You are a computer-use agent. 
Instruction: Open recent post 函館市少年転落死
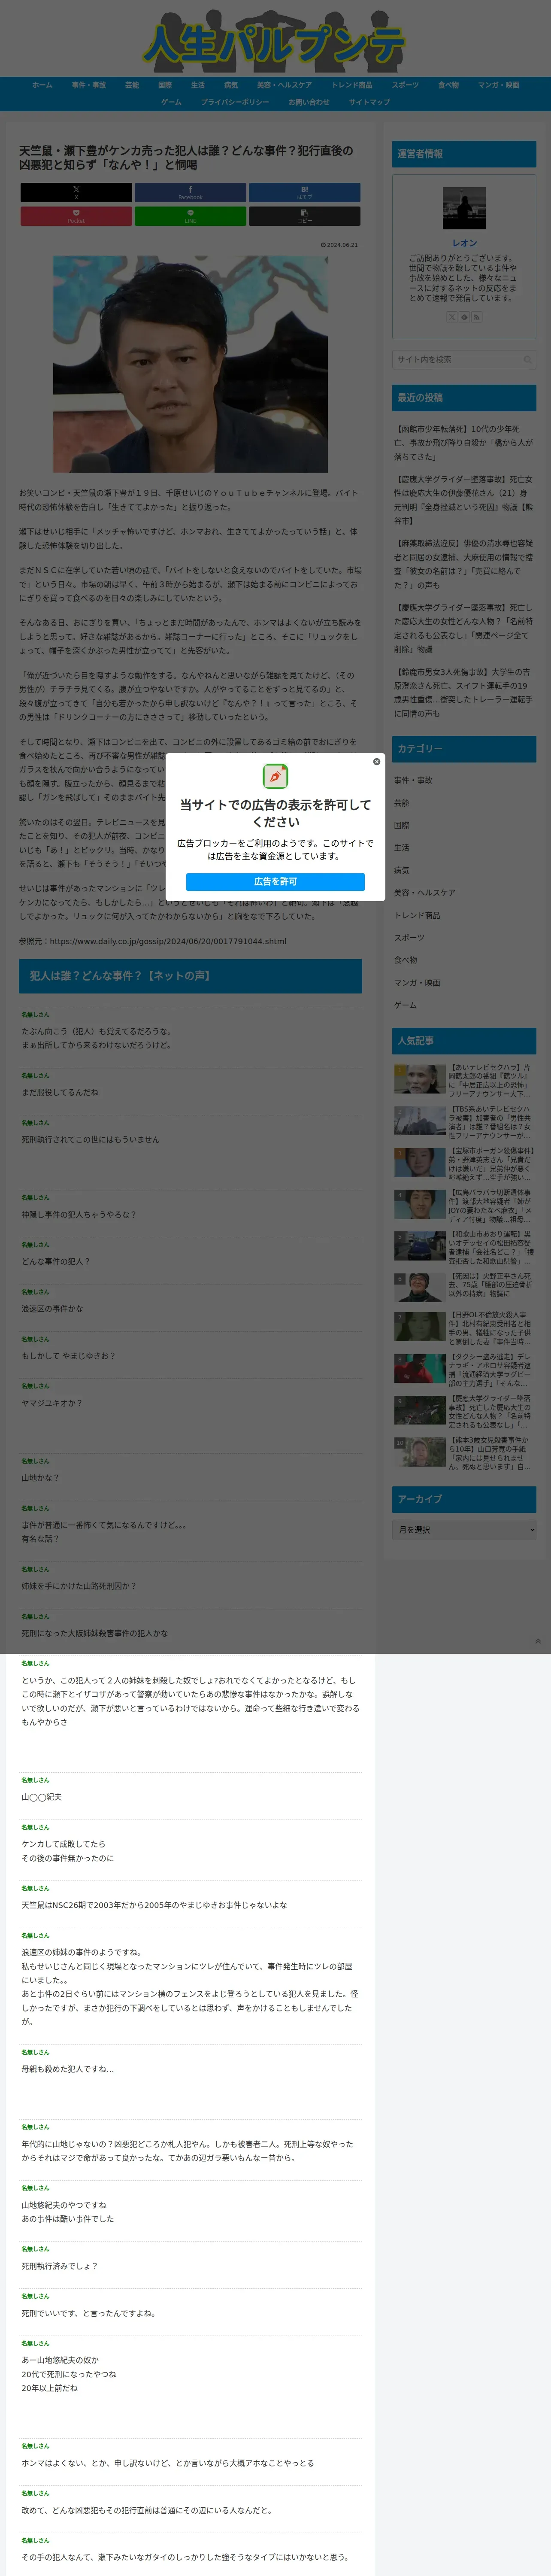(x=464, y=443)
